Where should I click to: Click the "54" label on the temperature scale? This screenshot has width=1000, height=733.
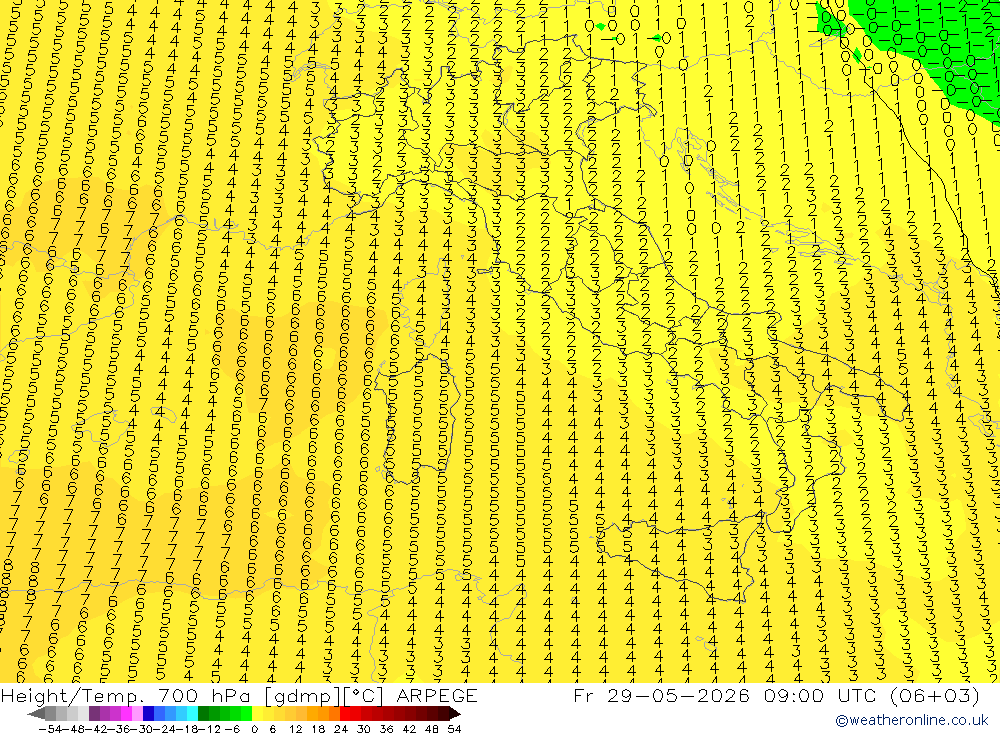tap(454, 729)
